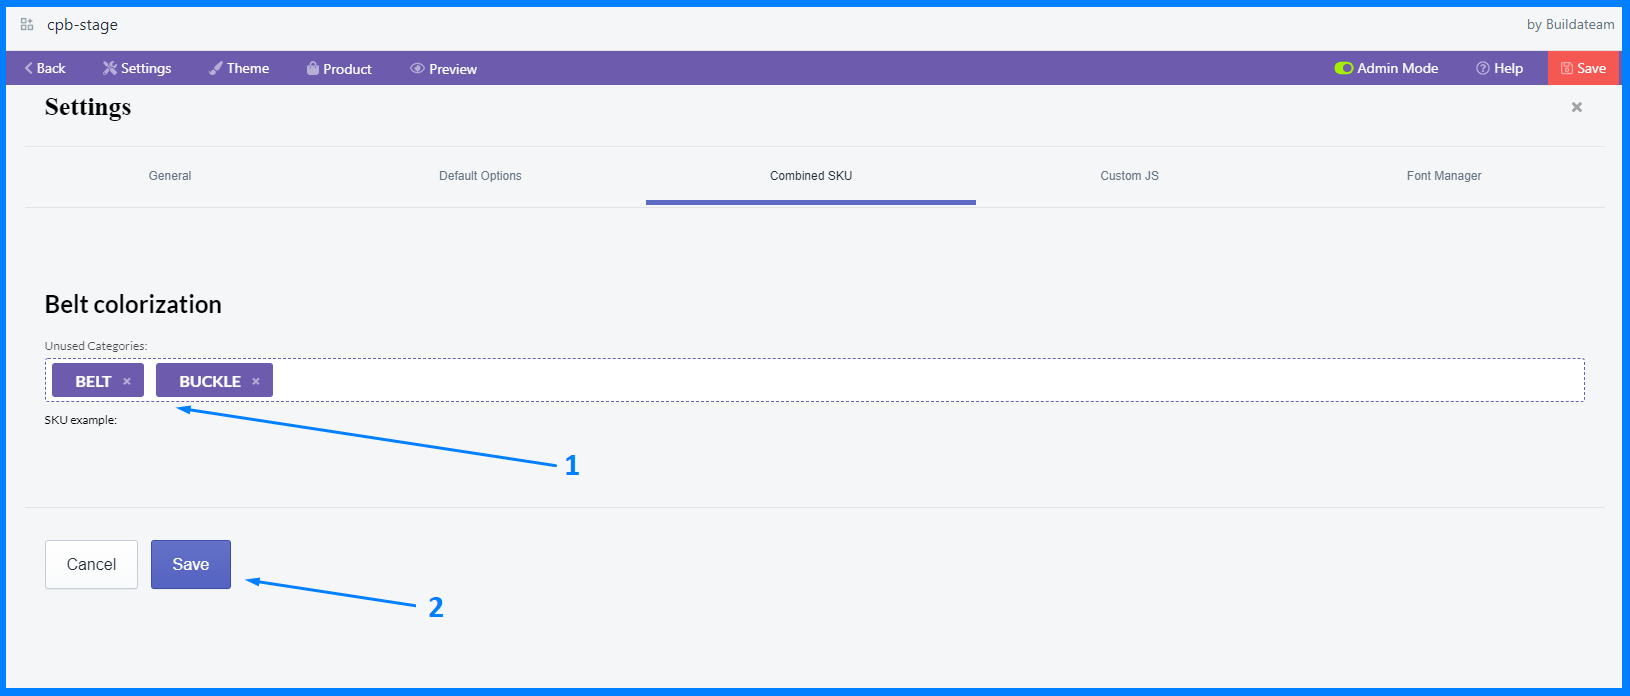Close the Settings panel with the X

pos(1577,107)
